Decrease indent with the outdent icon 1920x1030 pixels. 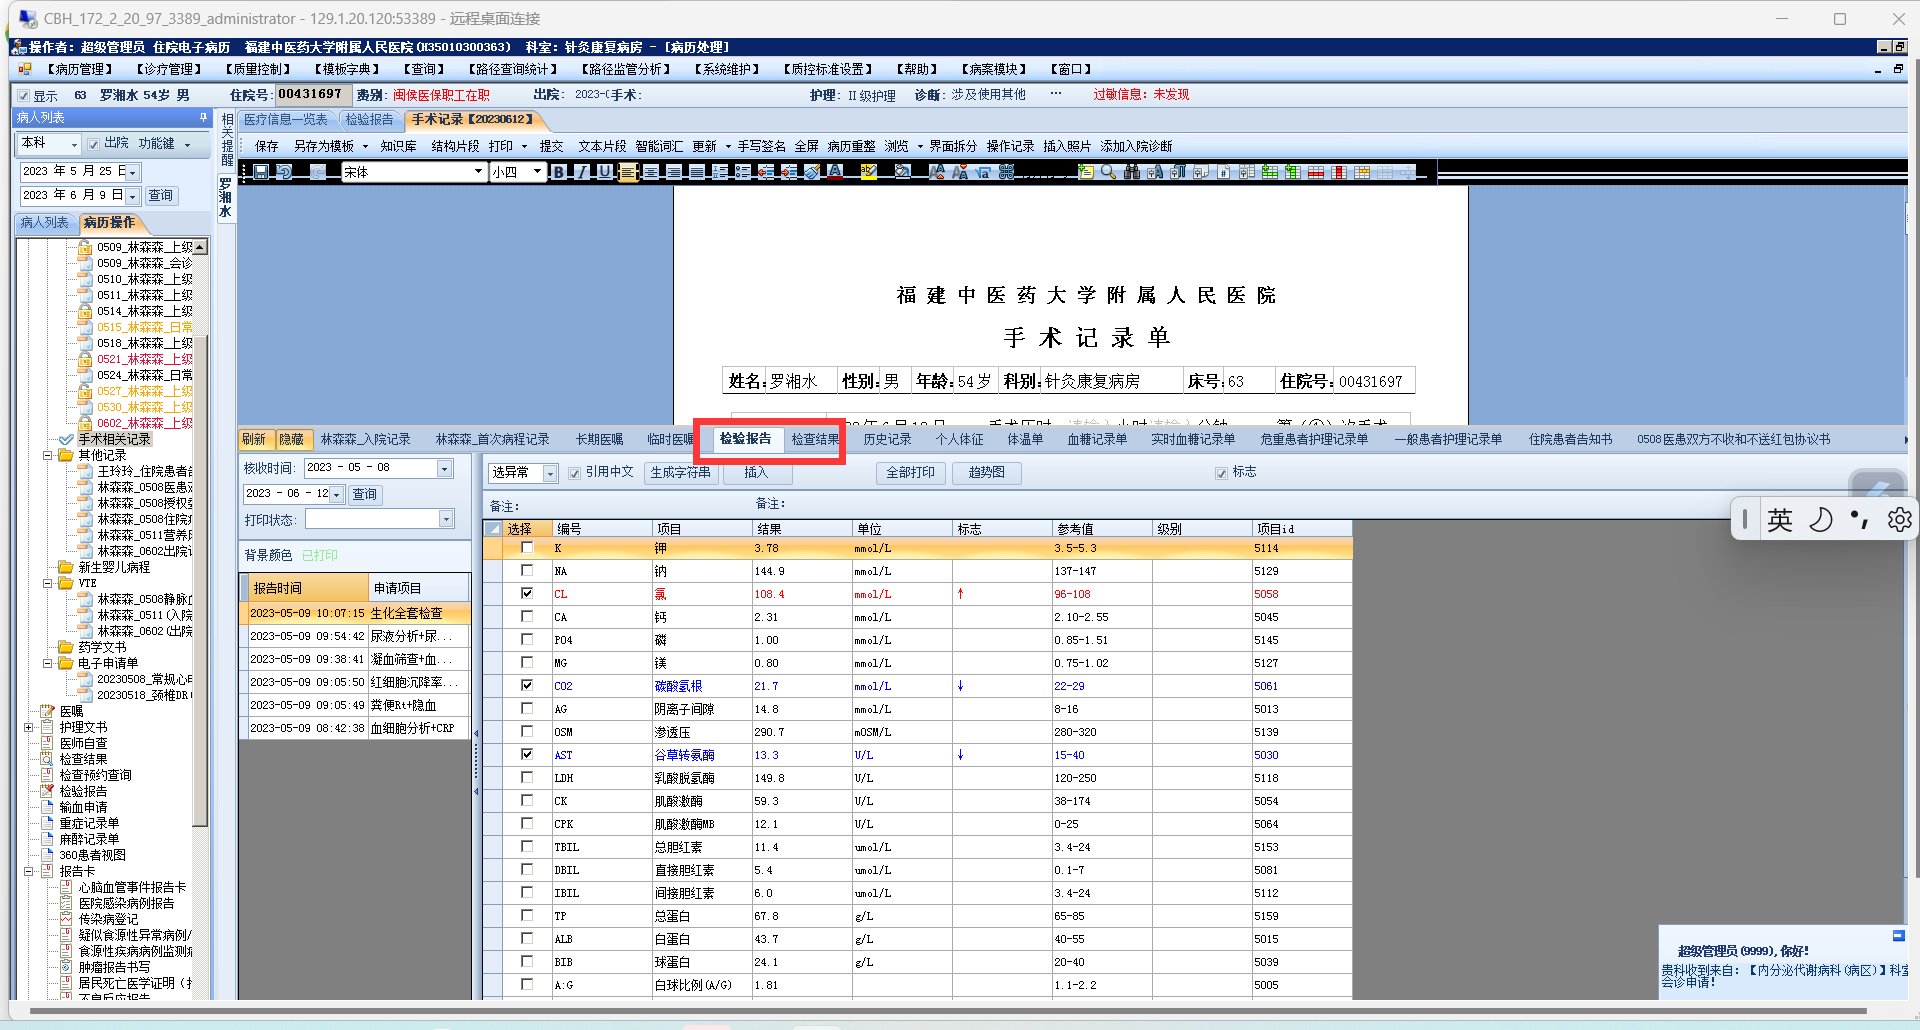pos(766,172)
